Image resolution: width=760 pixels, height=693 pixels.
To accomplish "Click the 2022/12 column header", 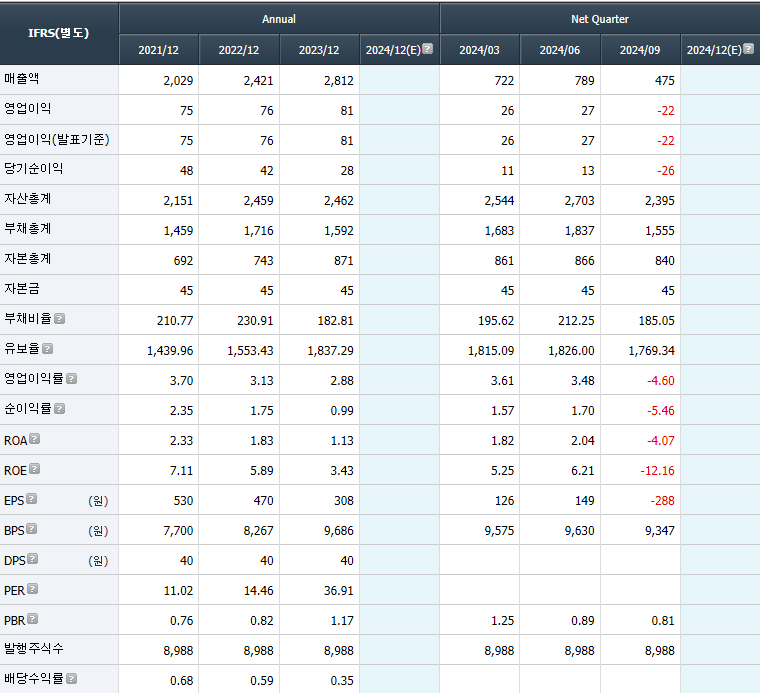I will [239, 50].
